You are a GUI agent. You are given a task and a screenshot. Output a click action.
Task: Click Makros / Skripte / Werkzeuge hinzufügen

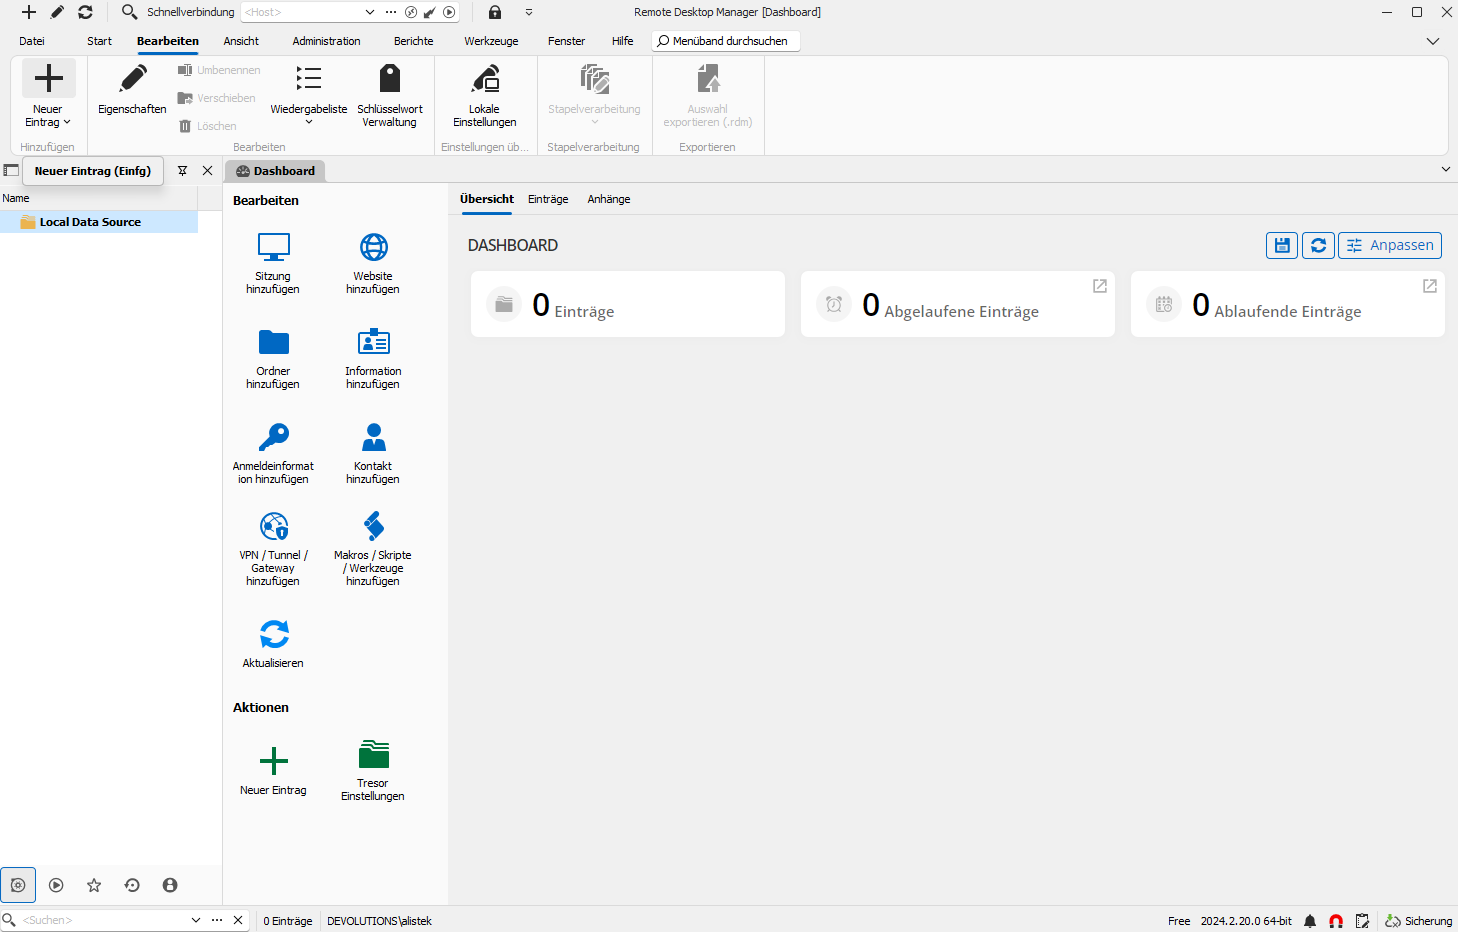pos(373,548)
